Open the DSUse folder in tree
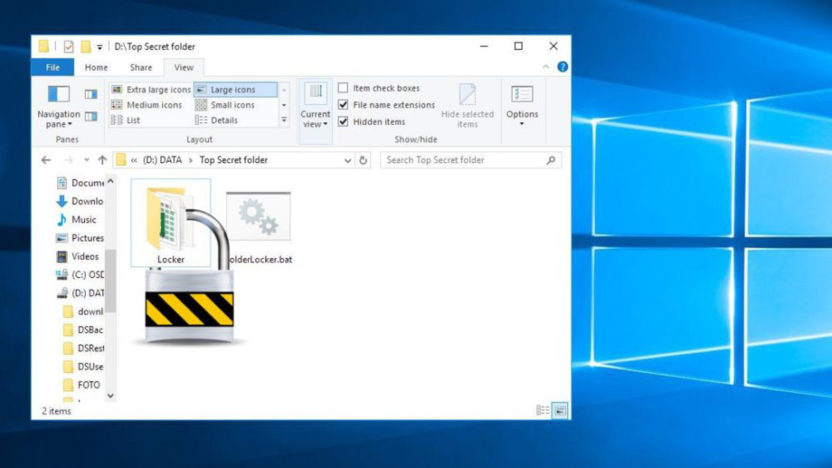This screenshot has width=832, height=468. (83, 367)
